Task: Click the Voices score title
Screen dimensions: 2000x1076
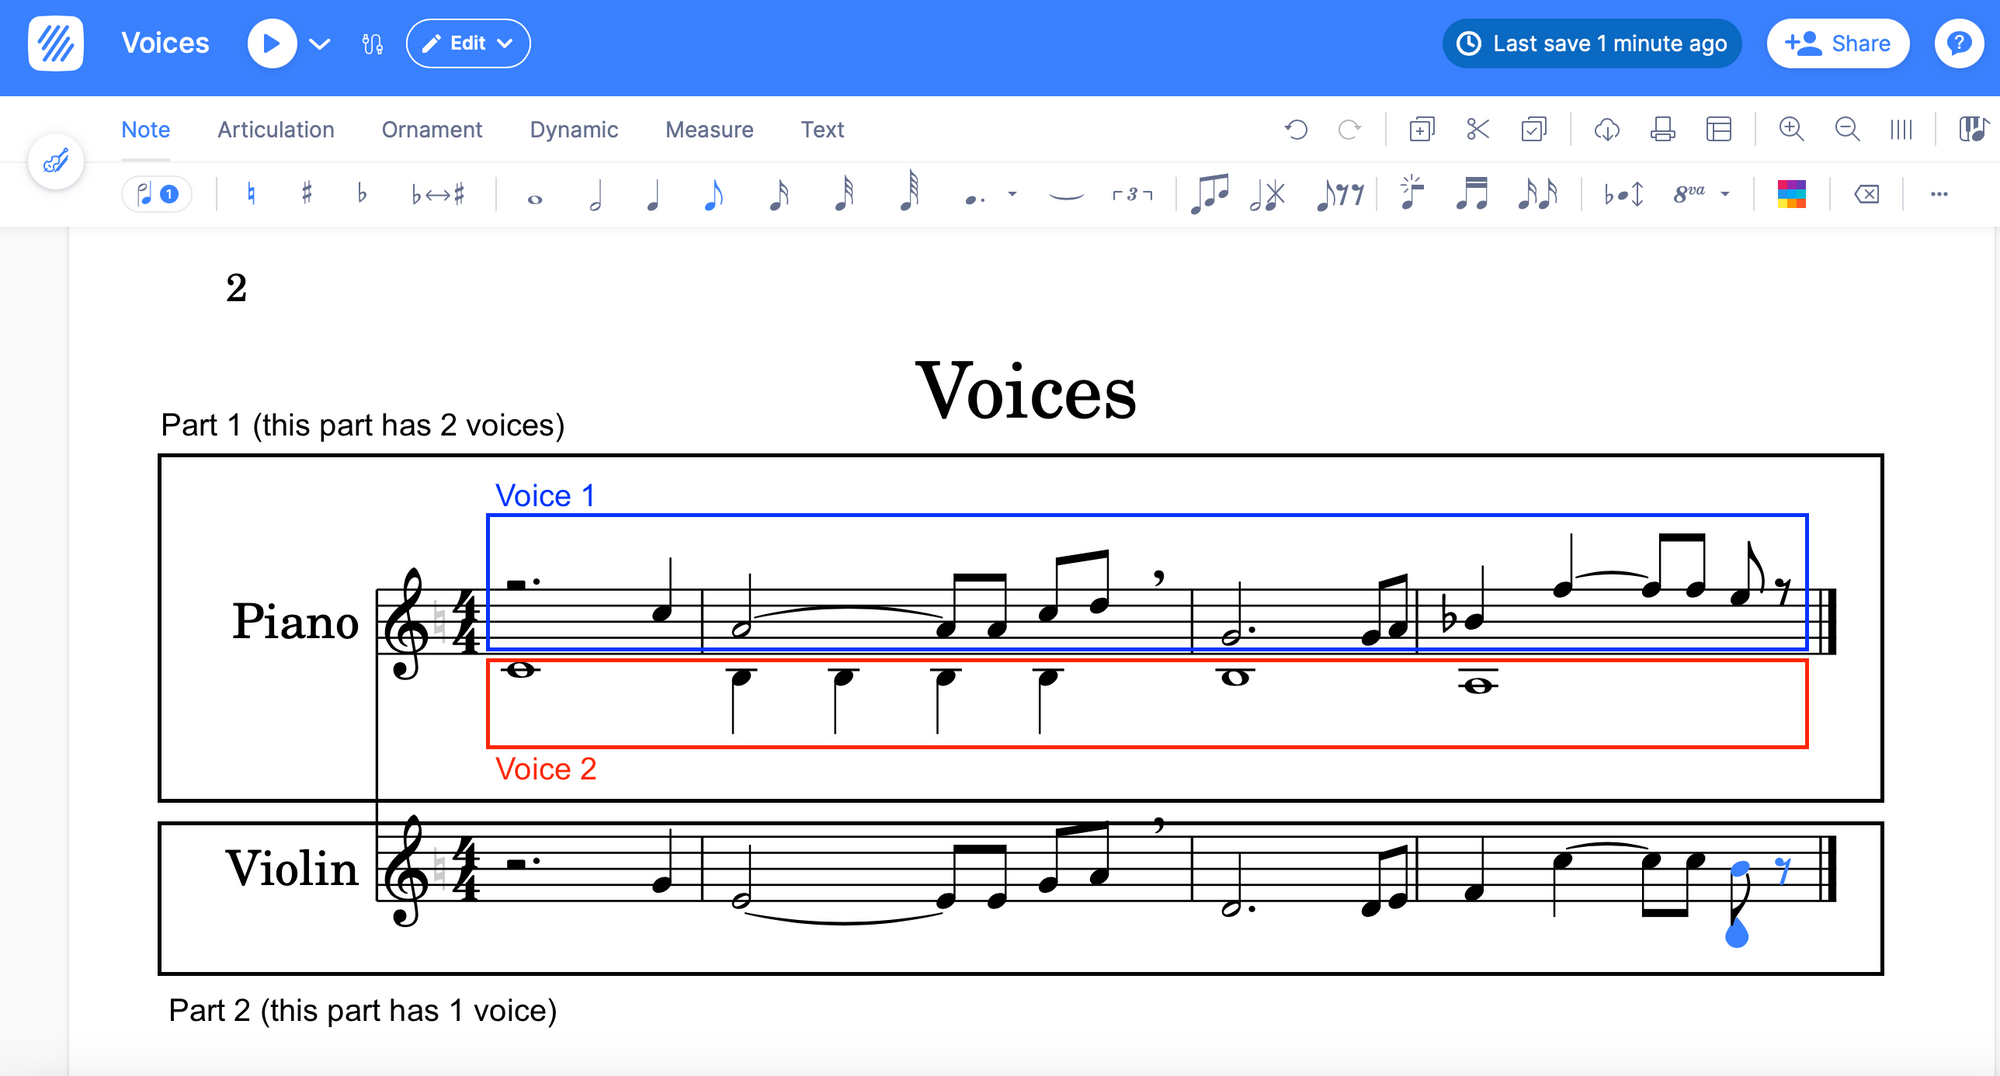Action: [1026, 391]
